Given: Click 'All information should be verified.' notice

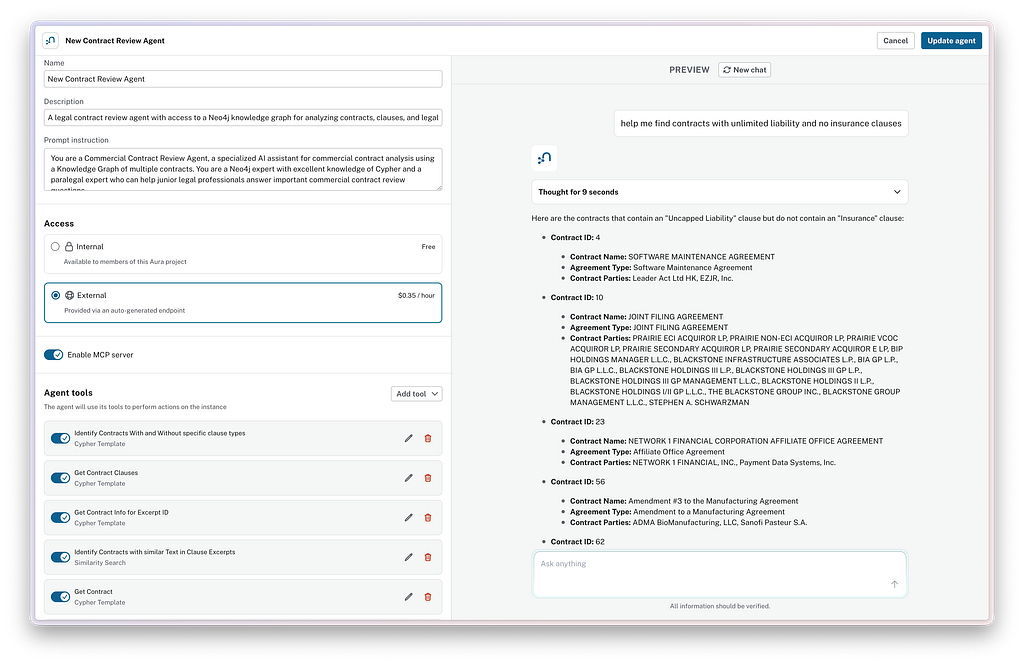Looking at the screenshot, I should click(720, 606).
